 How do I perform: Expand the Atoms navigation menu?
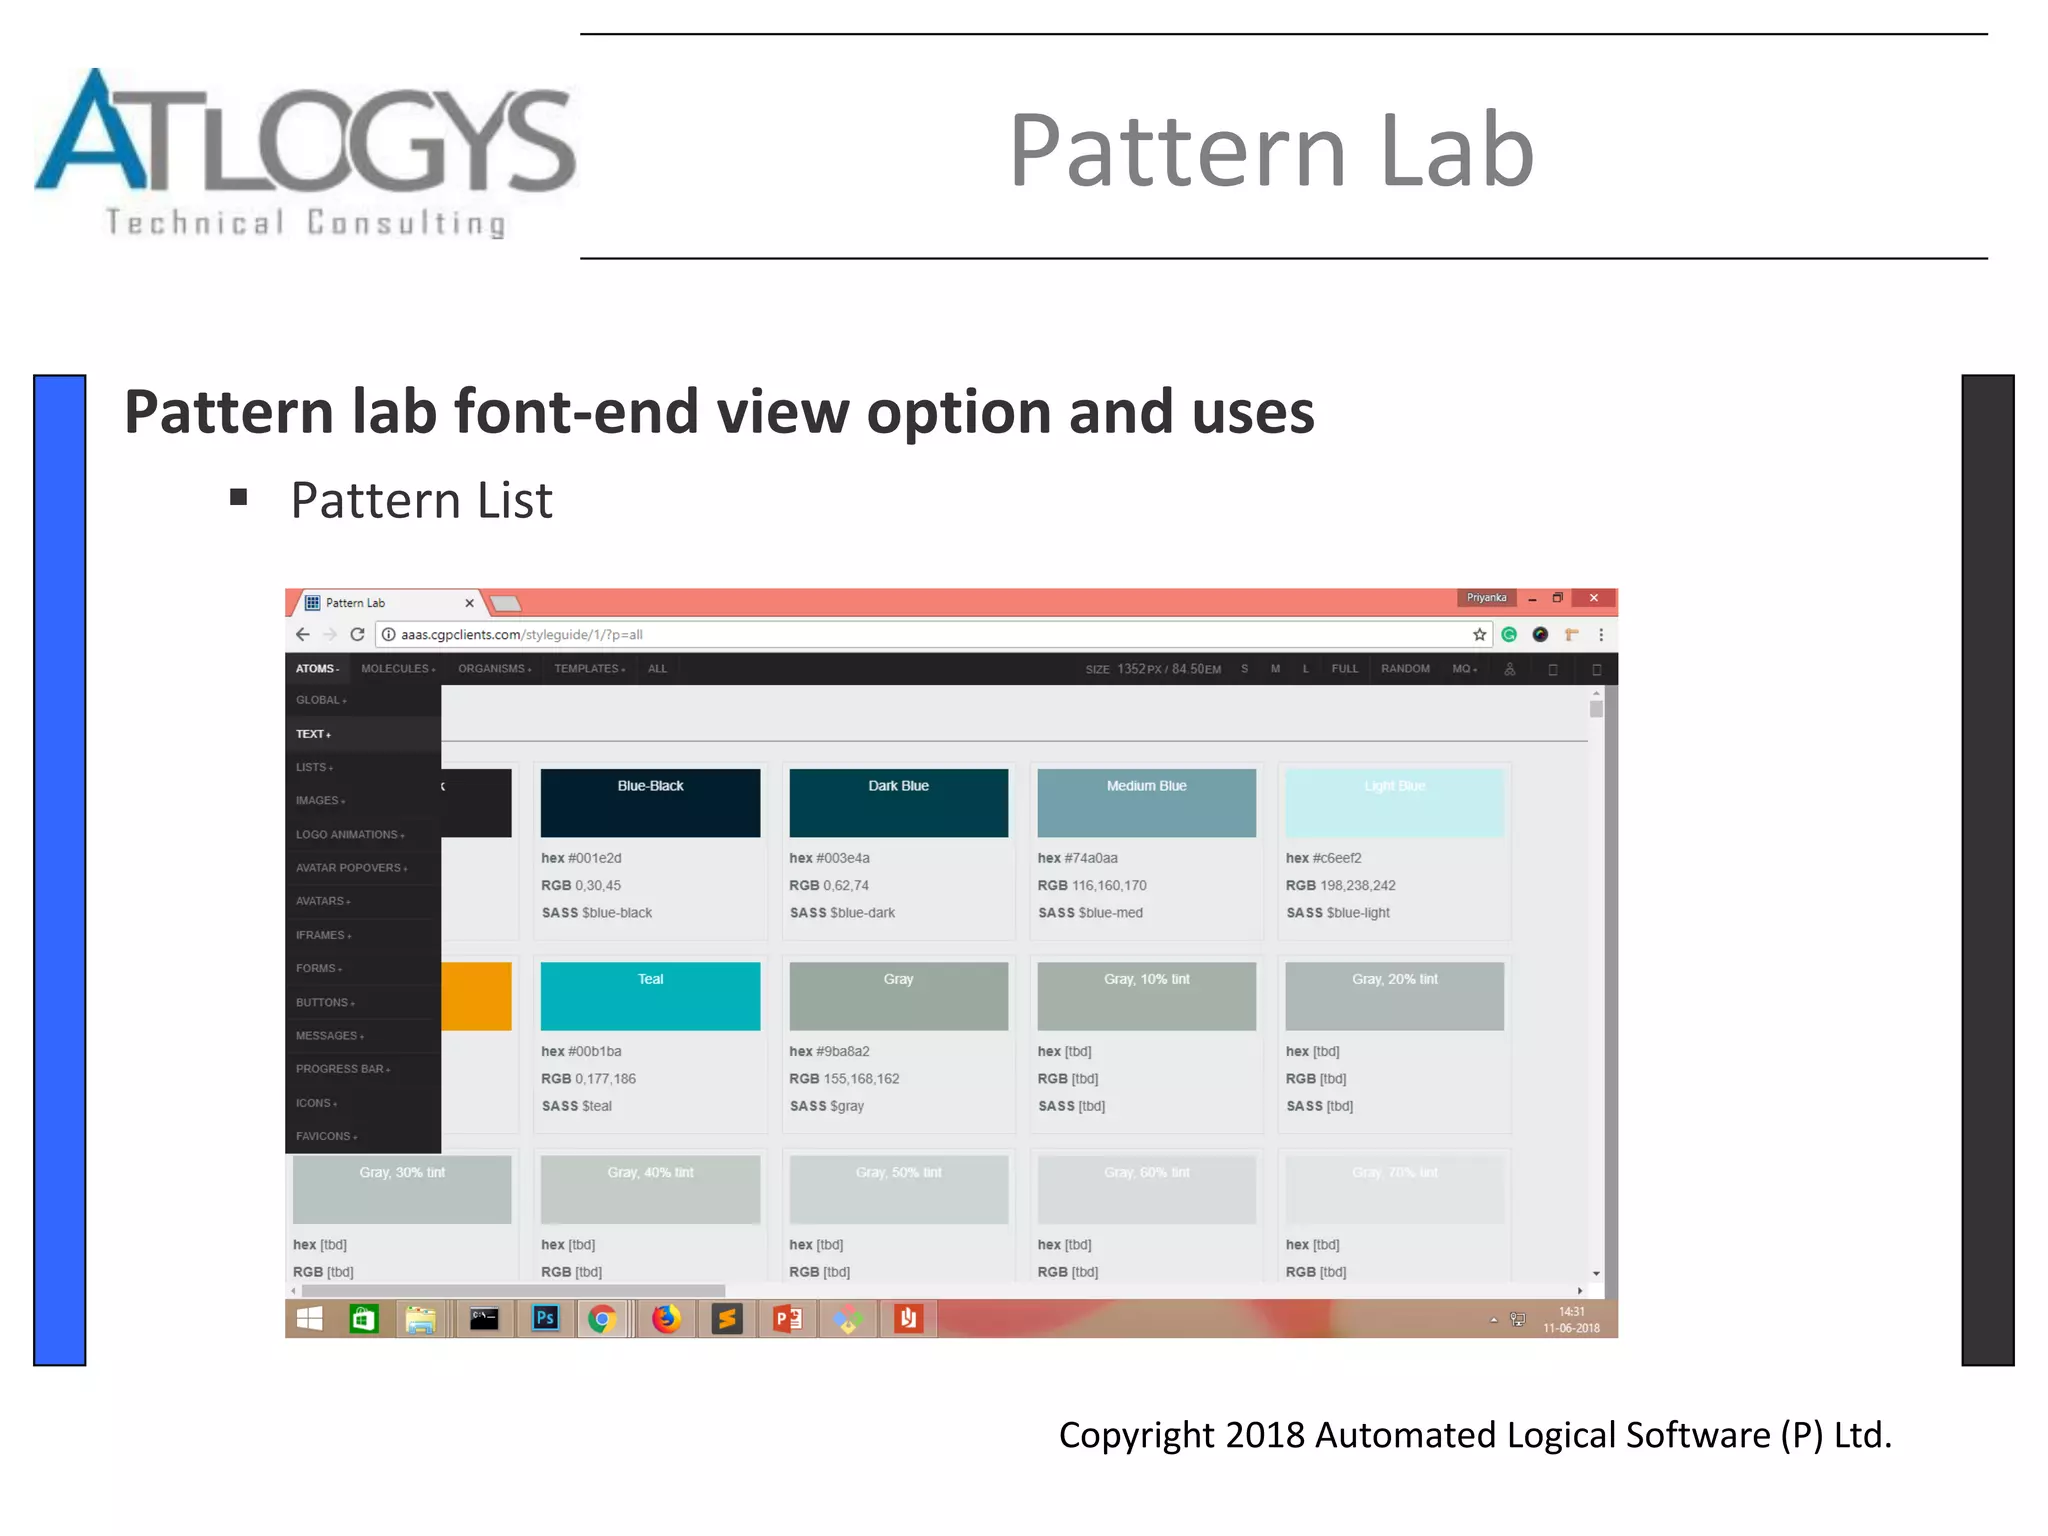click(x=317, y=669)
